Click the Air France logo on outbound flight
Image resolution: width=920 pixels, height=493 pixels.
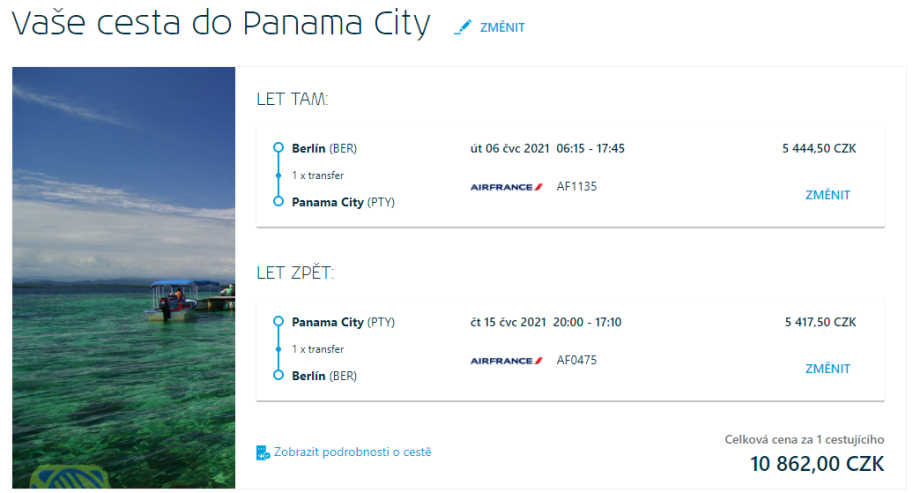coord(506,186)
